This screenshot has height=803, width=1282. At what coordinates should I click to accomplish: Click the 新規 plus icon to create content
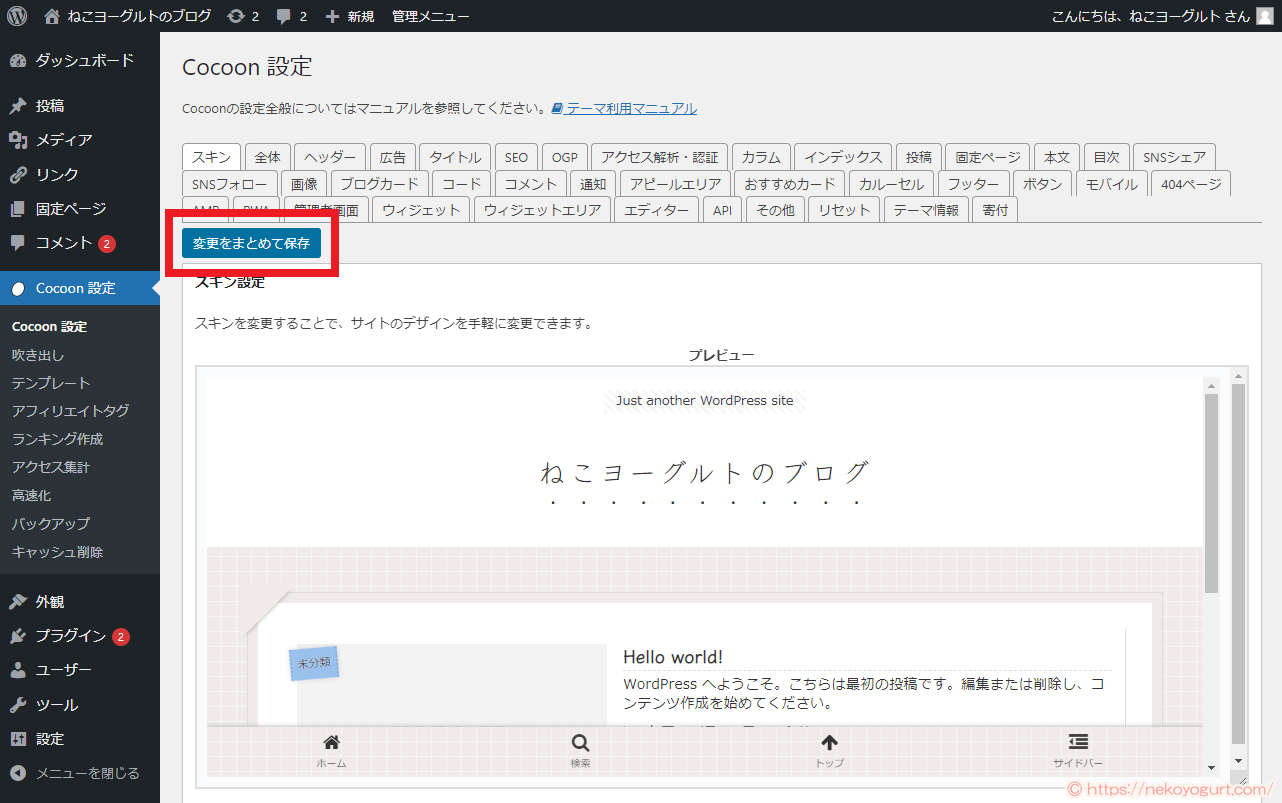[x=334, y=15]
